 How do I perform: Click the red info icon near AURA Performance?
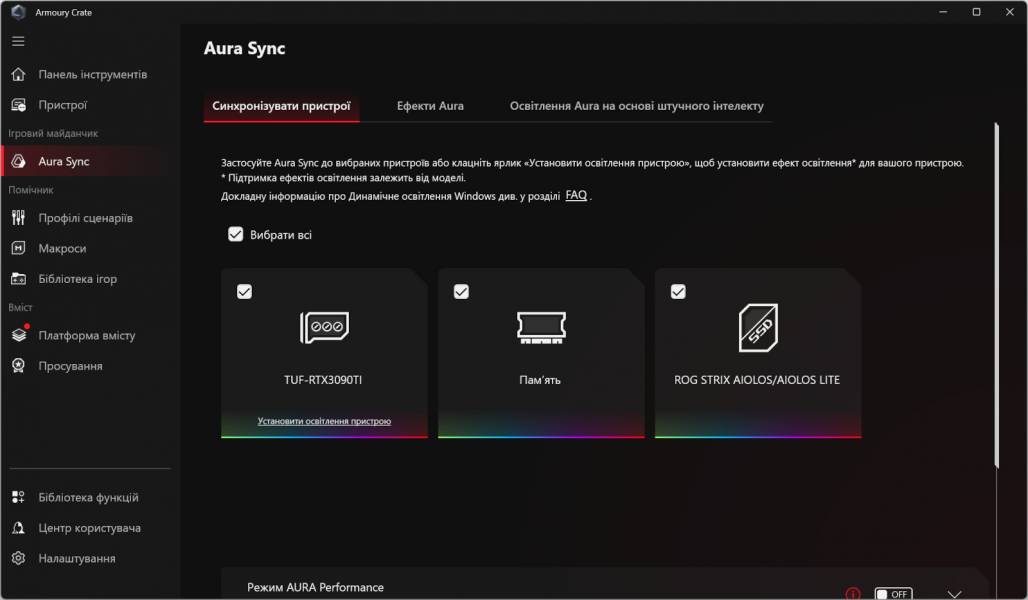pos(853,593)
